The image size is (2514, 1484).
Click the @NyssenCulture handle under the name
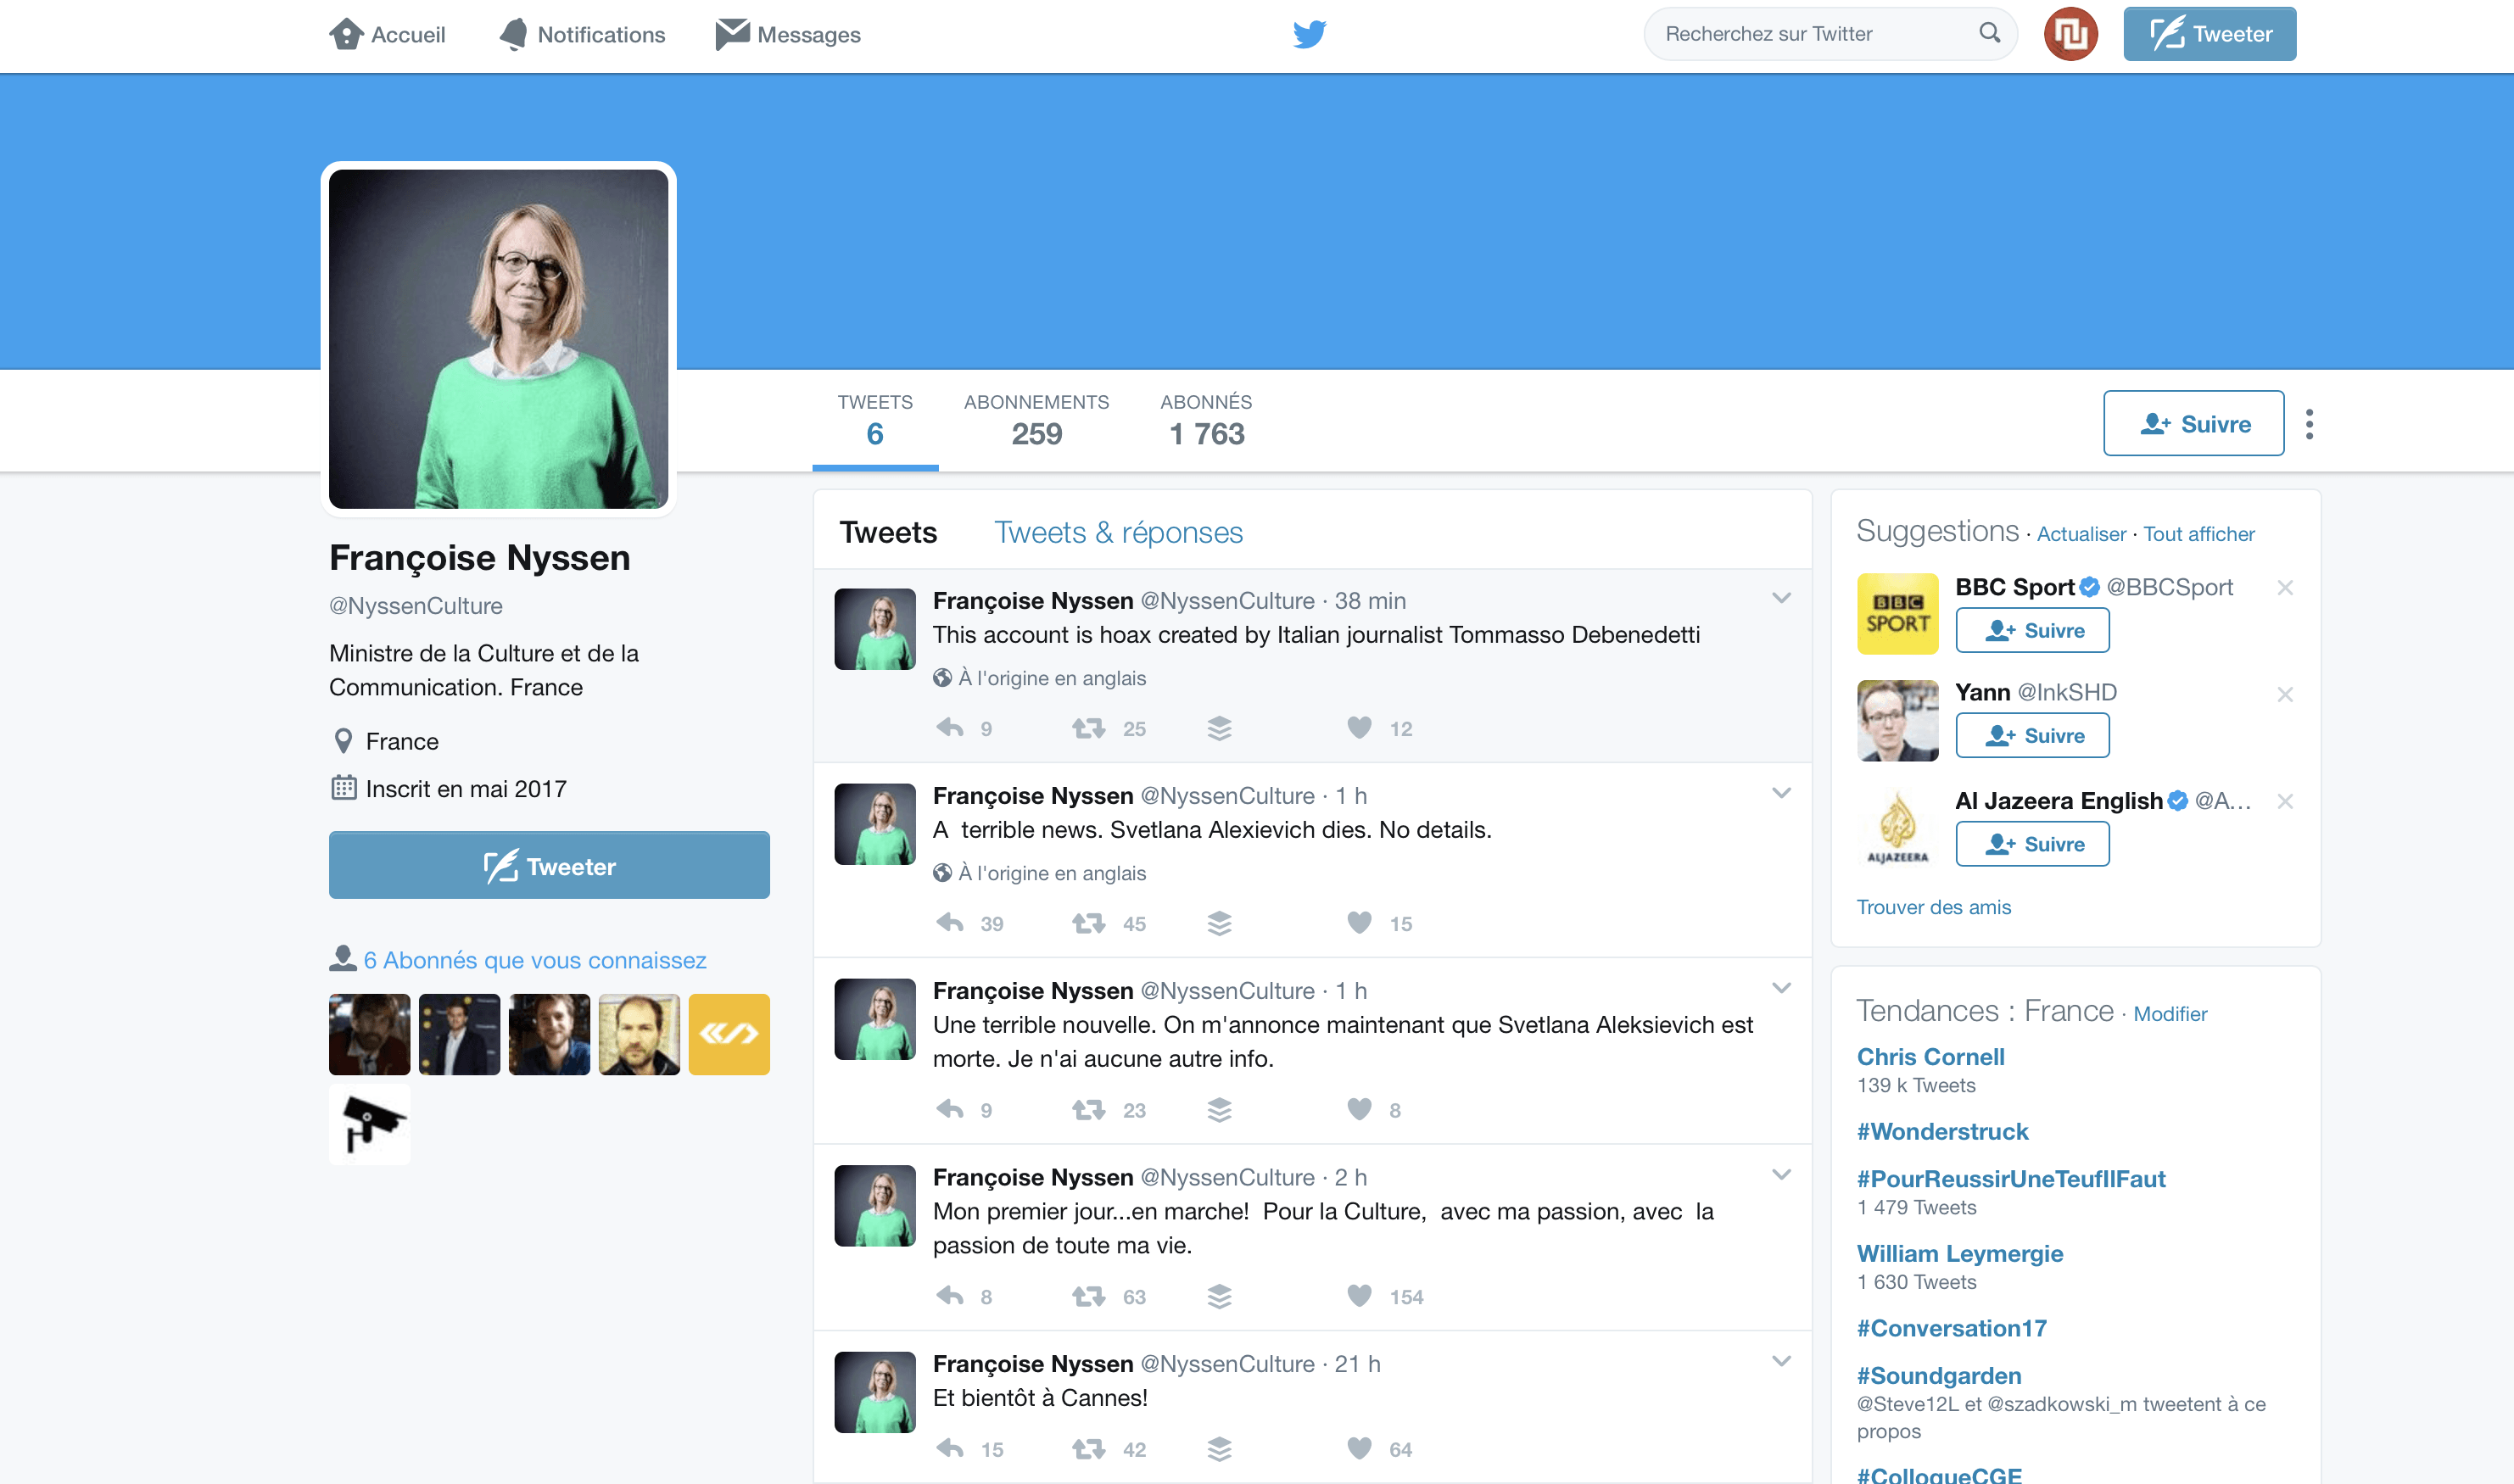(x=415, y=606)
